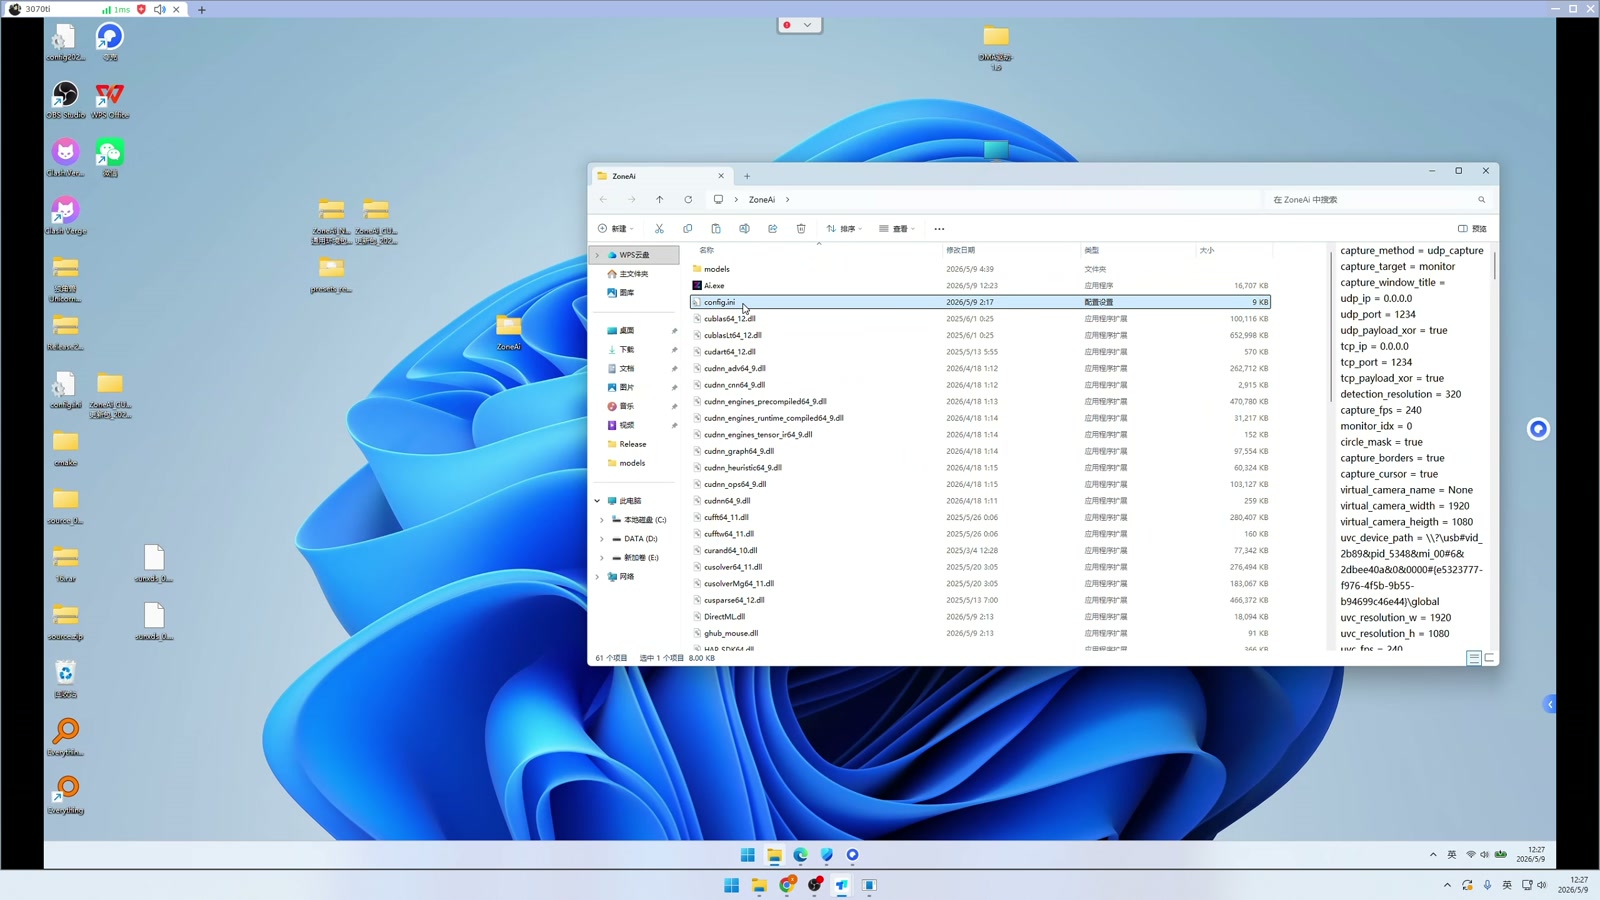Select the 3070ti remote session tab

[95, 9]
